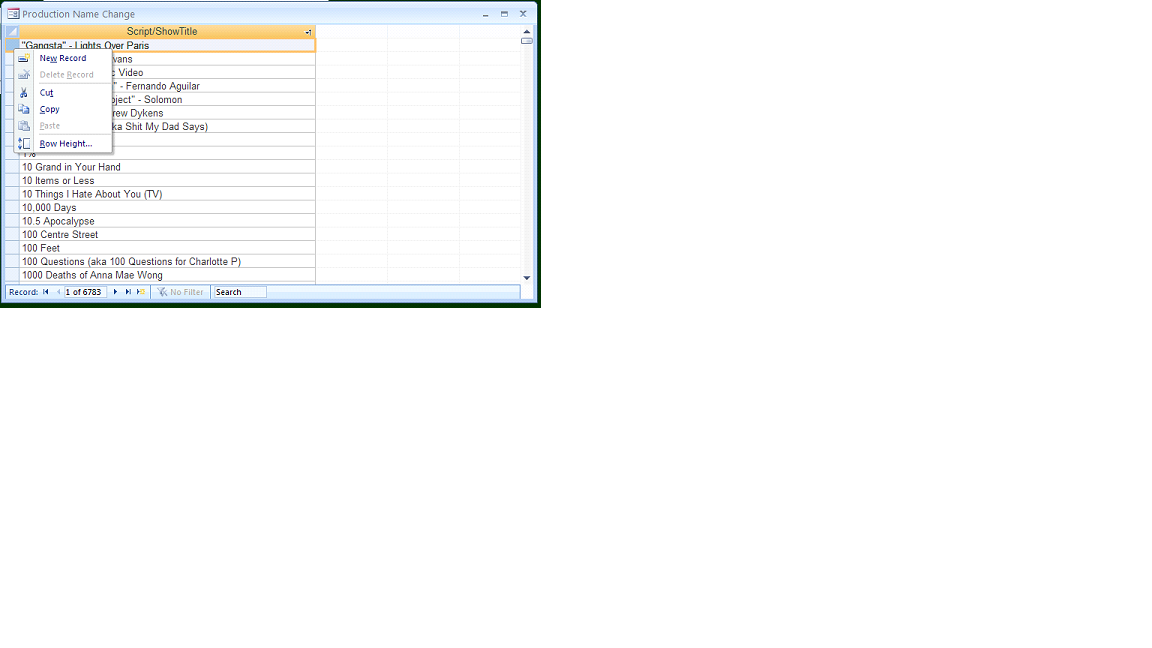
Task: Click the New Record menu icon
Action: click(x=24, y=58)
